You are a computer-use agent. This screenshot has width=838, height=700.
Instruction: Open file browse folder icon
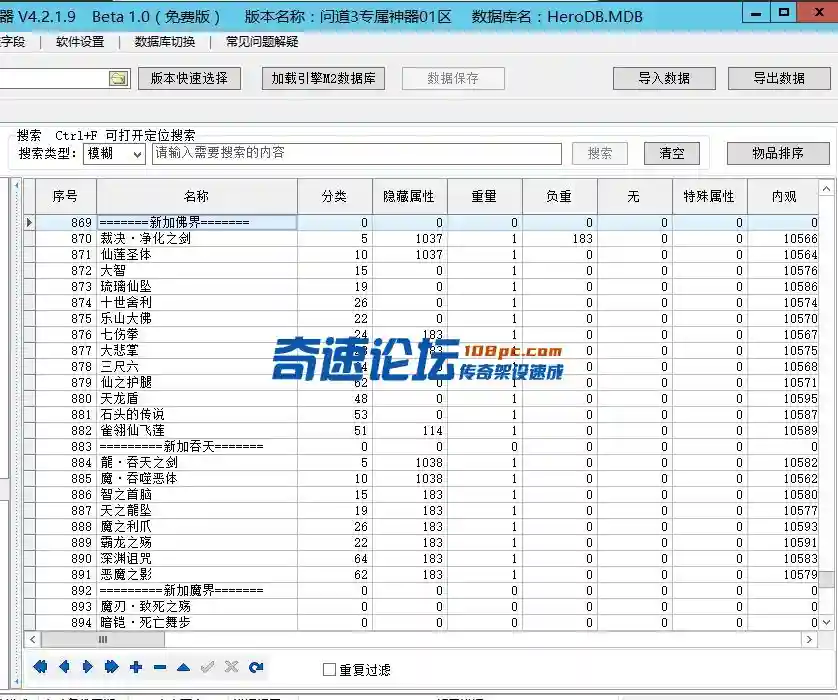[x=119, y=79]
